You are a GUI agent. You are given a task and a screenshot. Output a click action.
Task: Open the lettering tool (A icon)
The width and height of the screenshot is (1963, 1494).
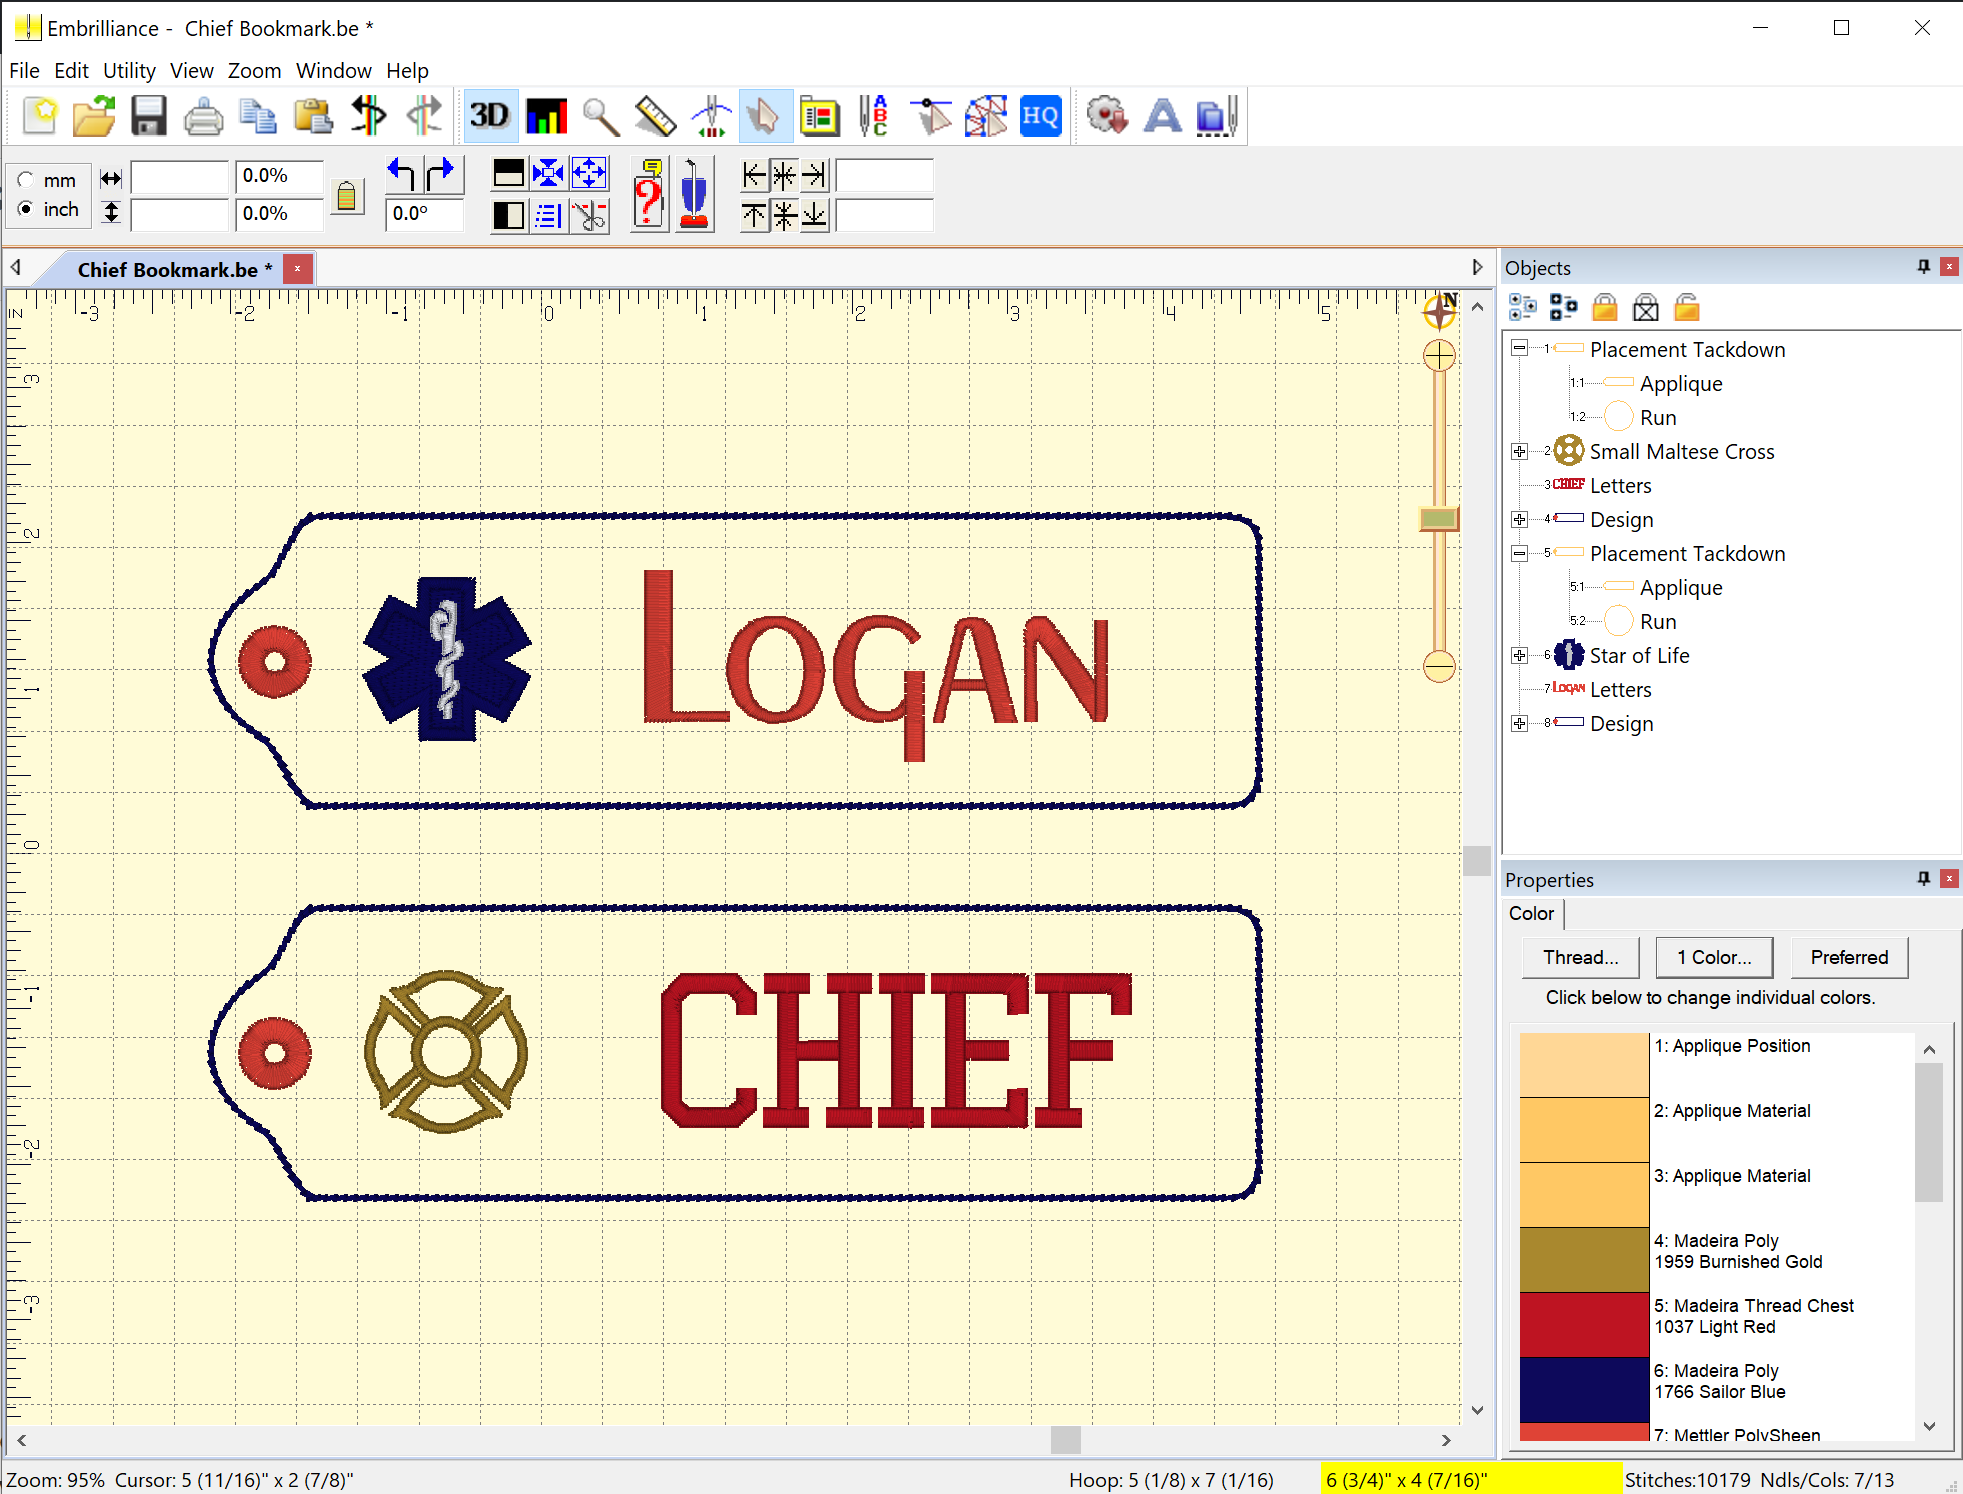(x=1162, y=116)
